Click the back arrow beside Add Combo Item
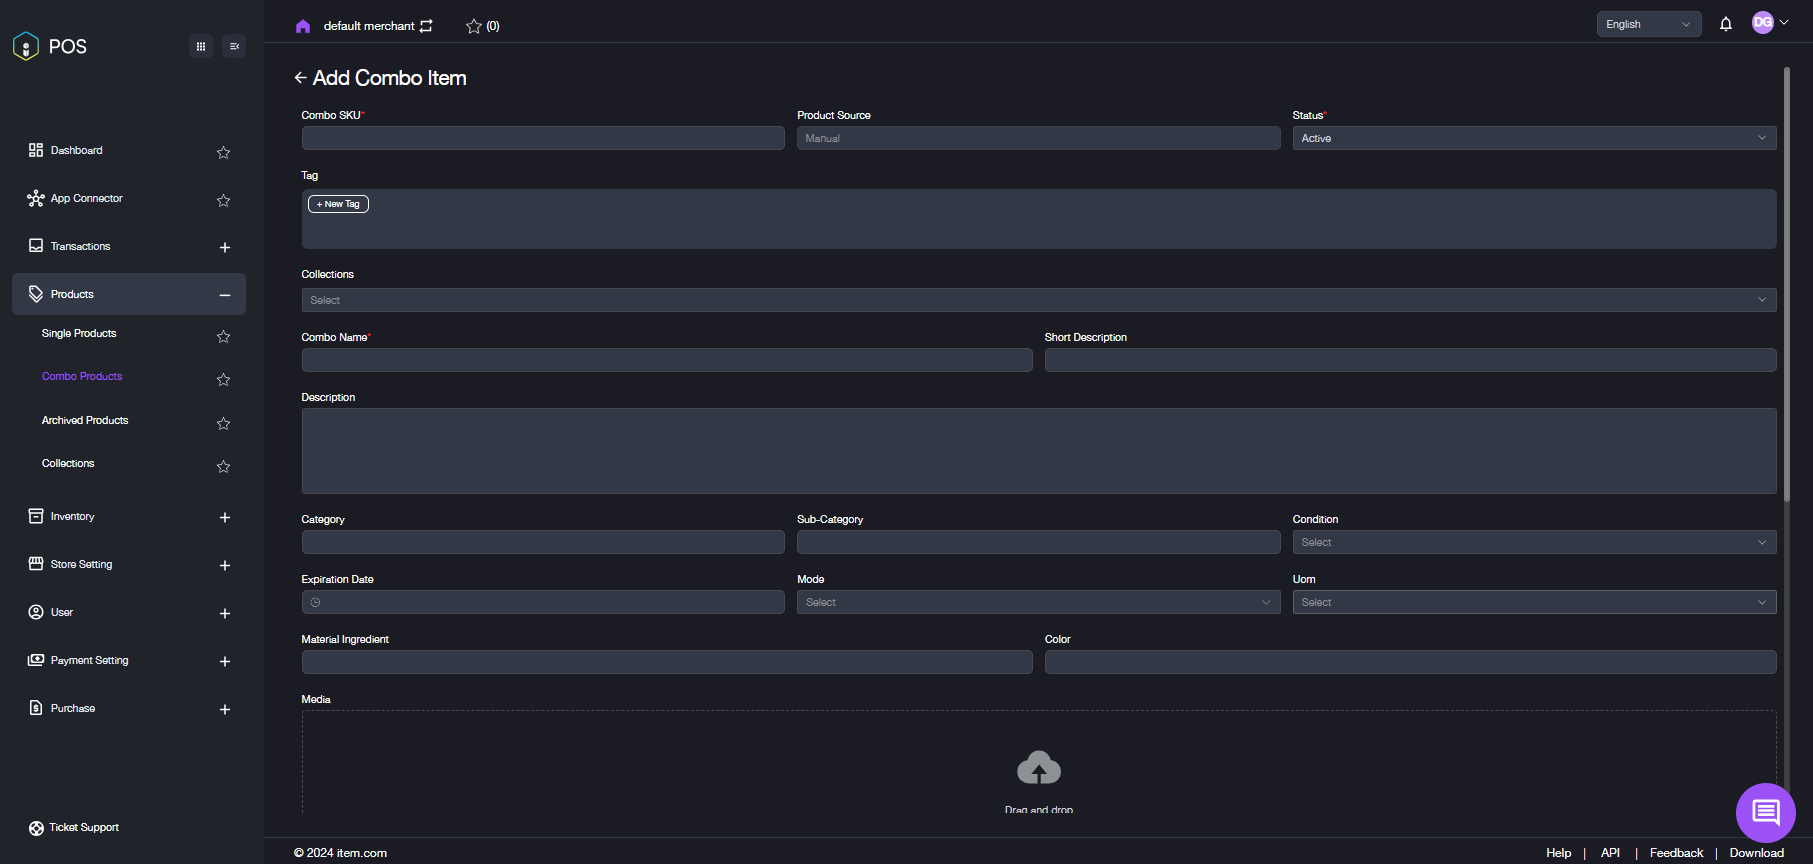Image resolution: width=1813 pixels, height=864 pixels. [300, 78]
